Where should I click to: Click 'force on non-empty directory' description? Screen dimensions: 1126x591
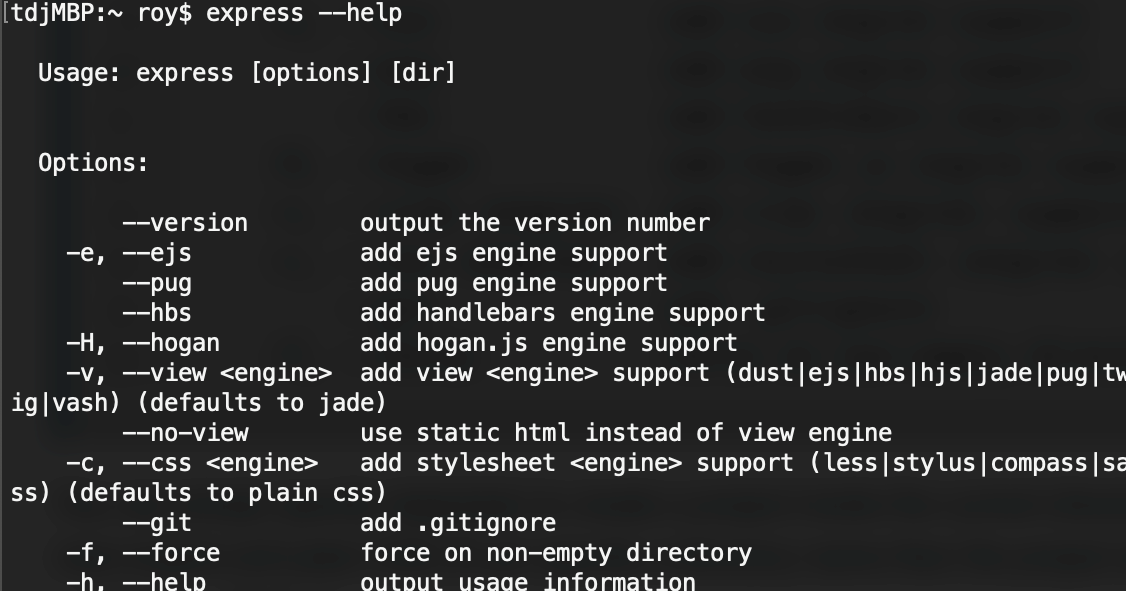point(555,553)
